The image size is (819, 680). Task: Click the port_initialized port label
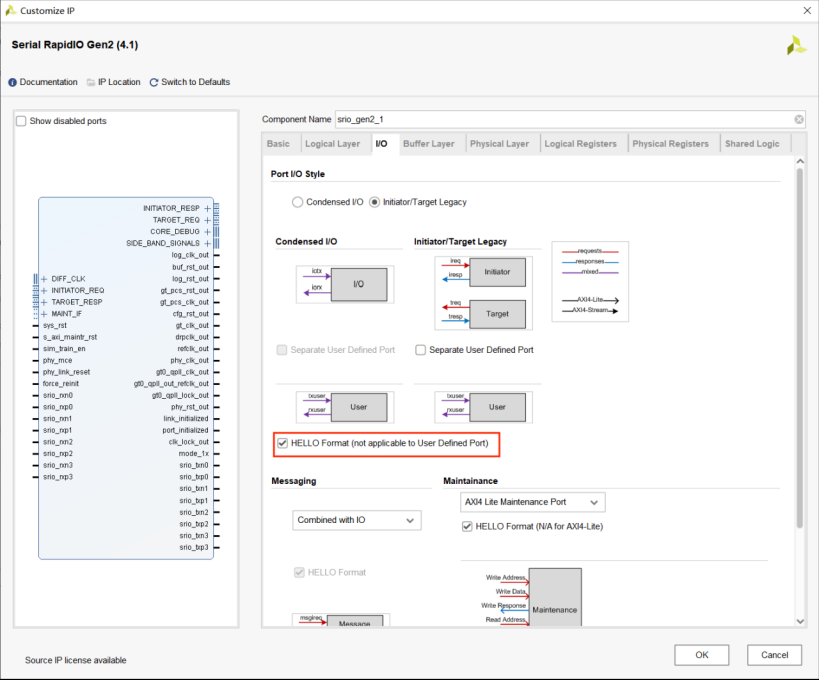185,430
